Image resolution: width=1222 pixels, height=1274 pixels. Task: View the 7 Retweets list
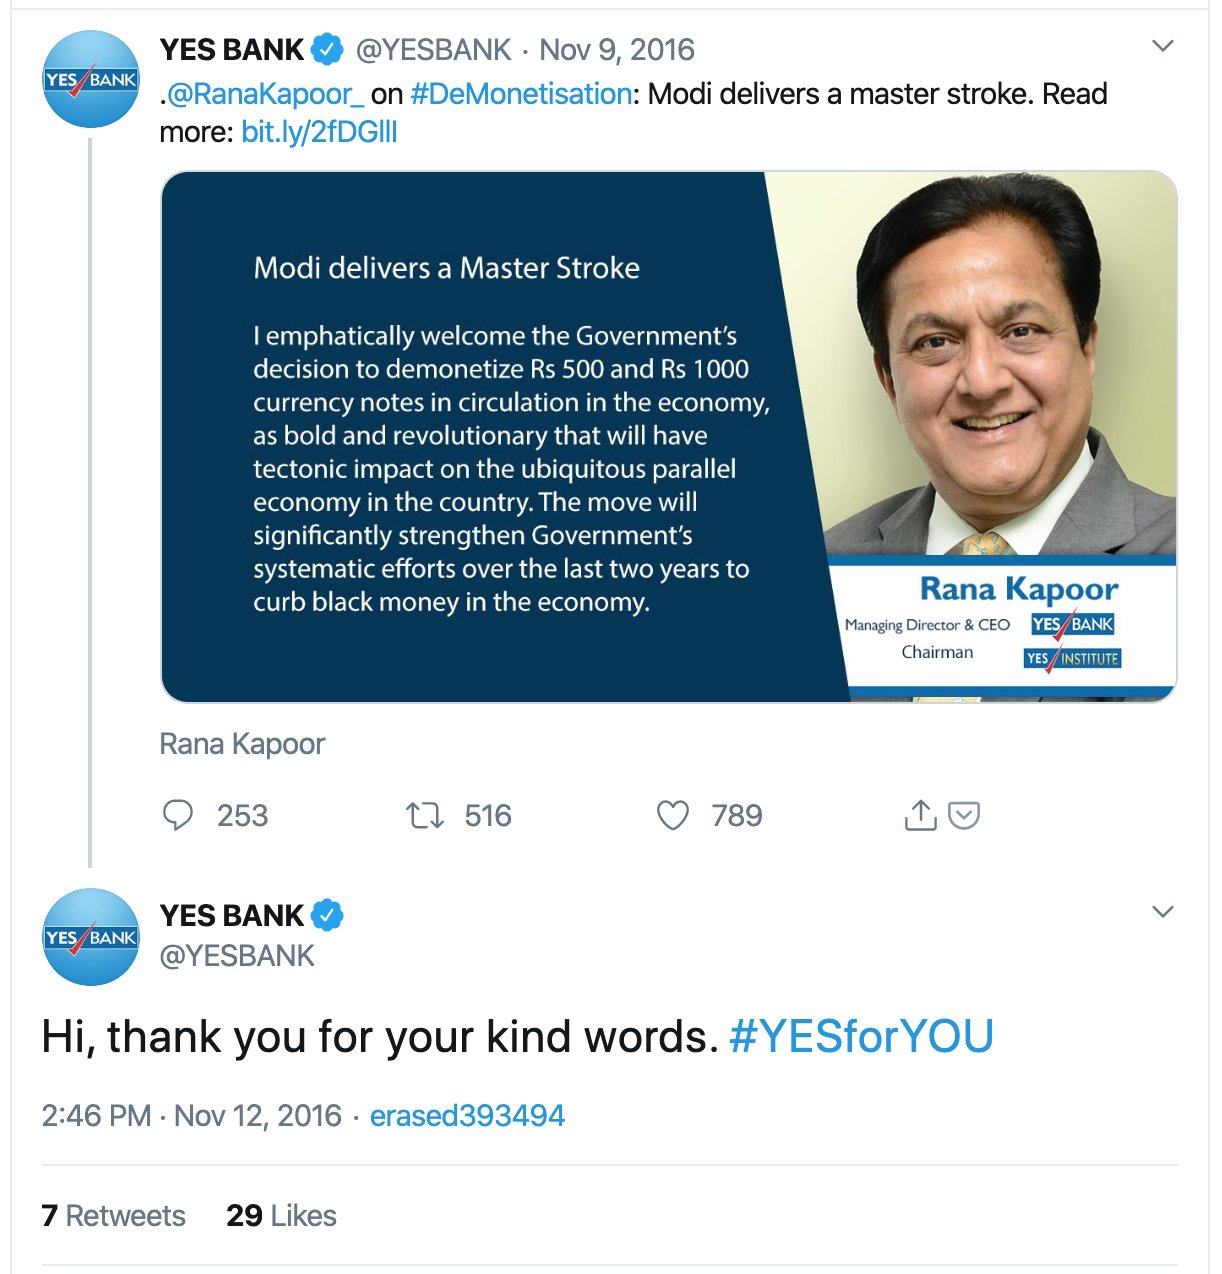(114, 1216)
